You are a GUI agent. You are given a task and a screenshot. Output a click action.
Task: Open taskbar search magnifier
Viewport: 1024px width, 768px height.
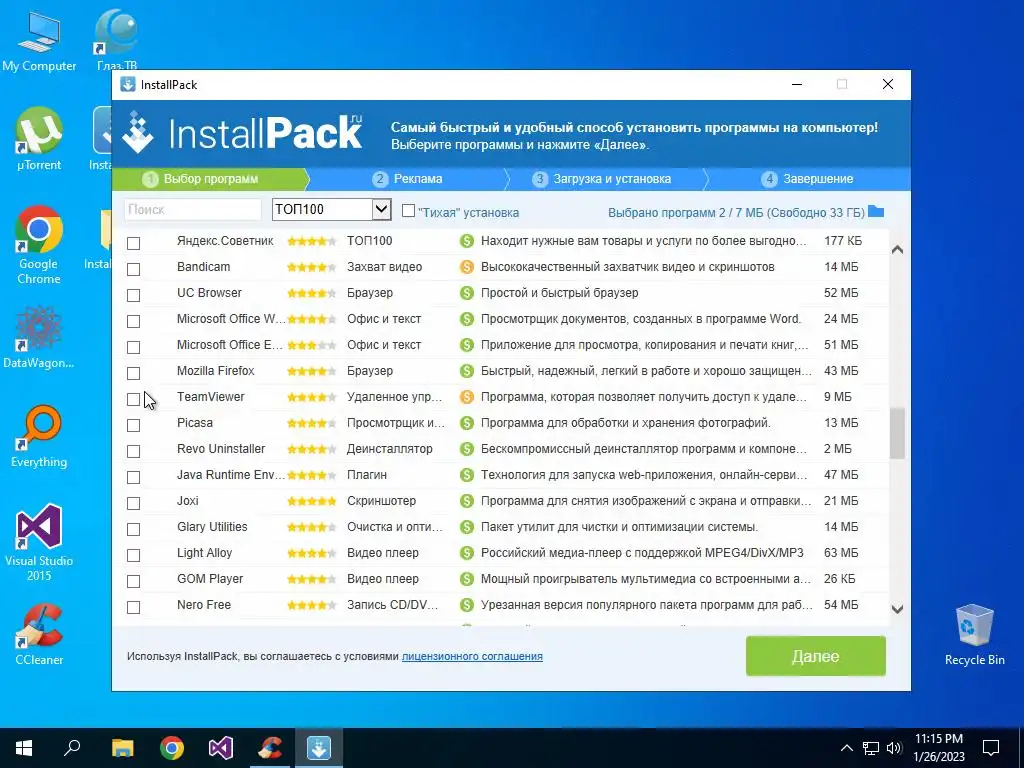tap(72, 748)
